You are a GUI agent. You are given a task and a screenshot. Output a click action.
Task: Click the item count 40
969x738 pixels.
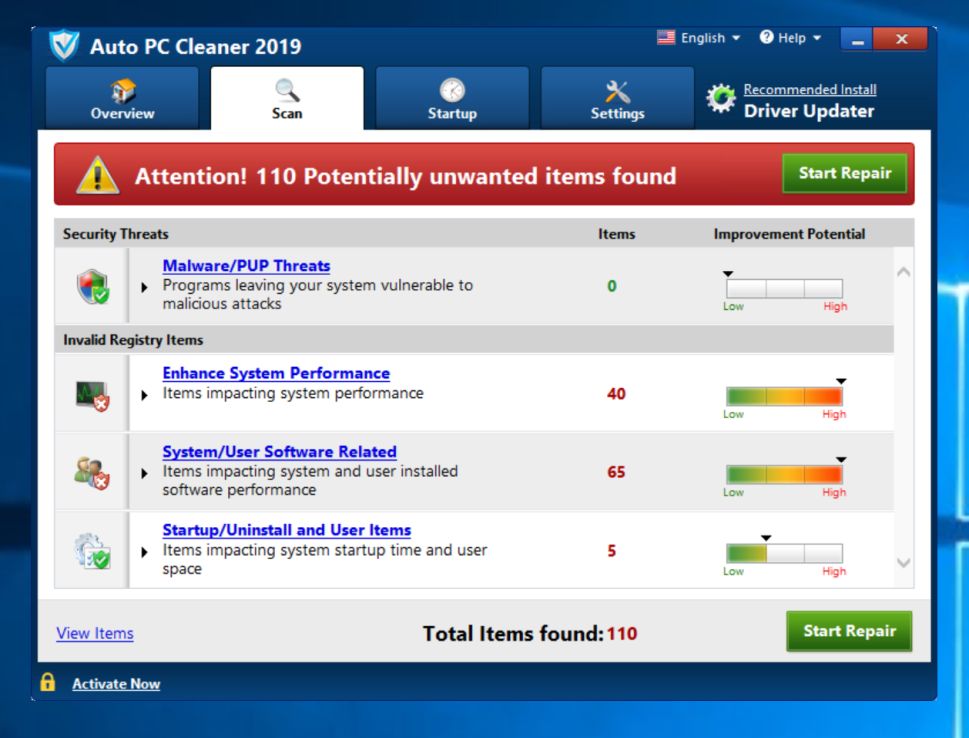[616, 394]
